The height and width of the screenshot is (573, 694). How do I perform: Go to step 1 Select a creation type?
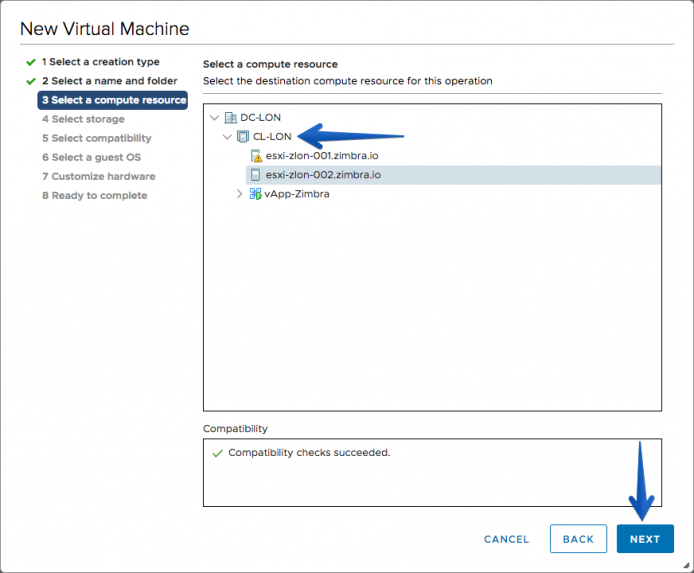pyautogui.click(x=100, y=62)
